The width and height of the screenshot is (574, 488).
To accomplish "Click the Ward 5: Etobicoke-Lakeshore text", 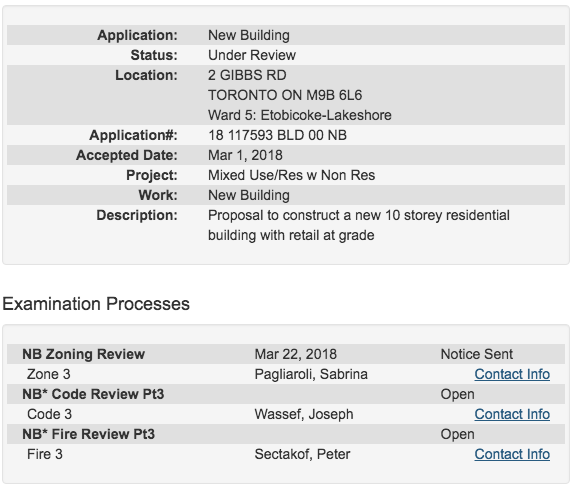I will [x=300, y=115].
